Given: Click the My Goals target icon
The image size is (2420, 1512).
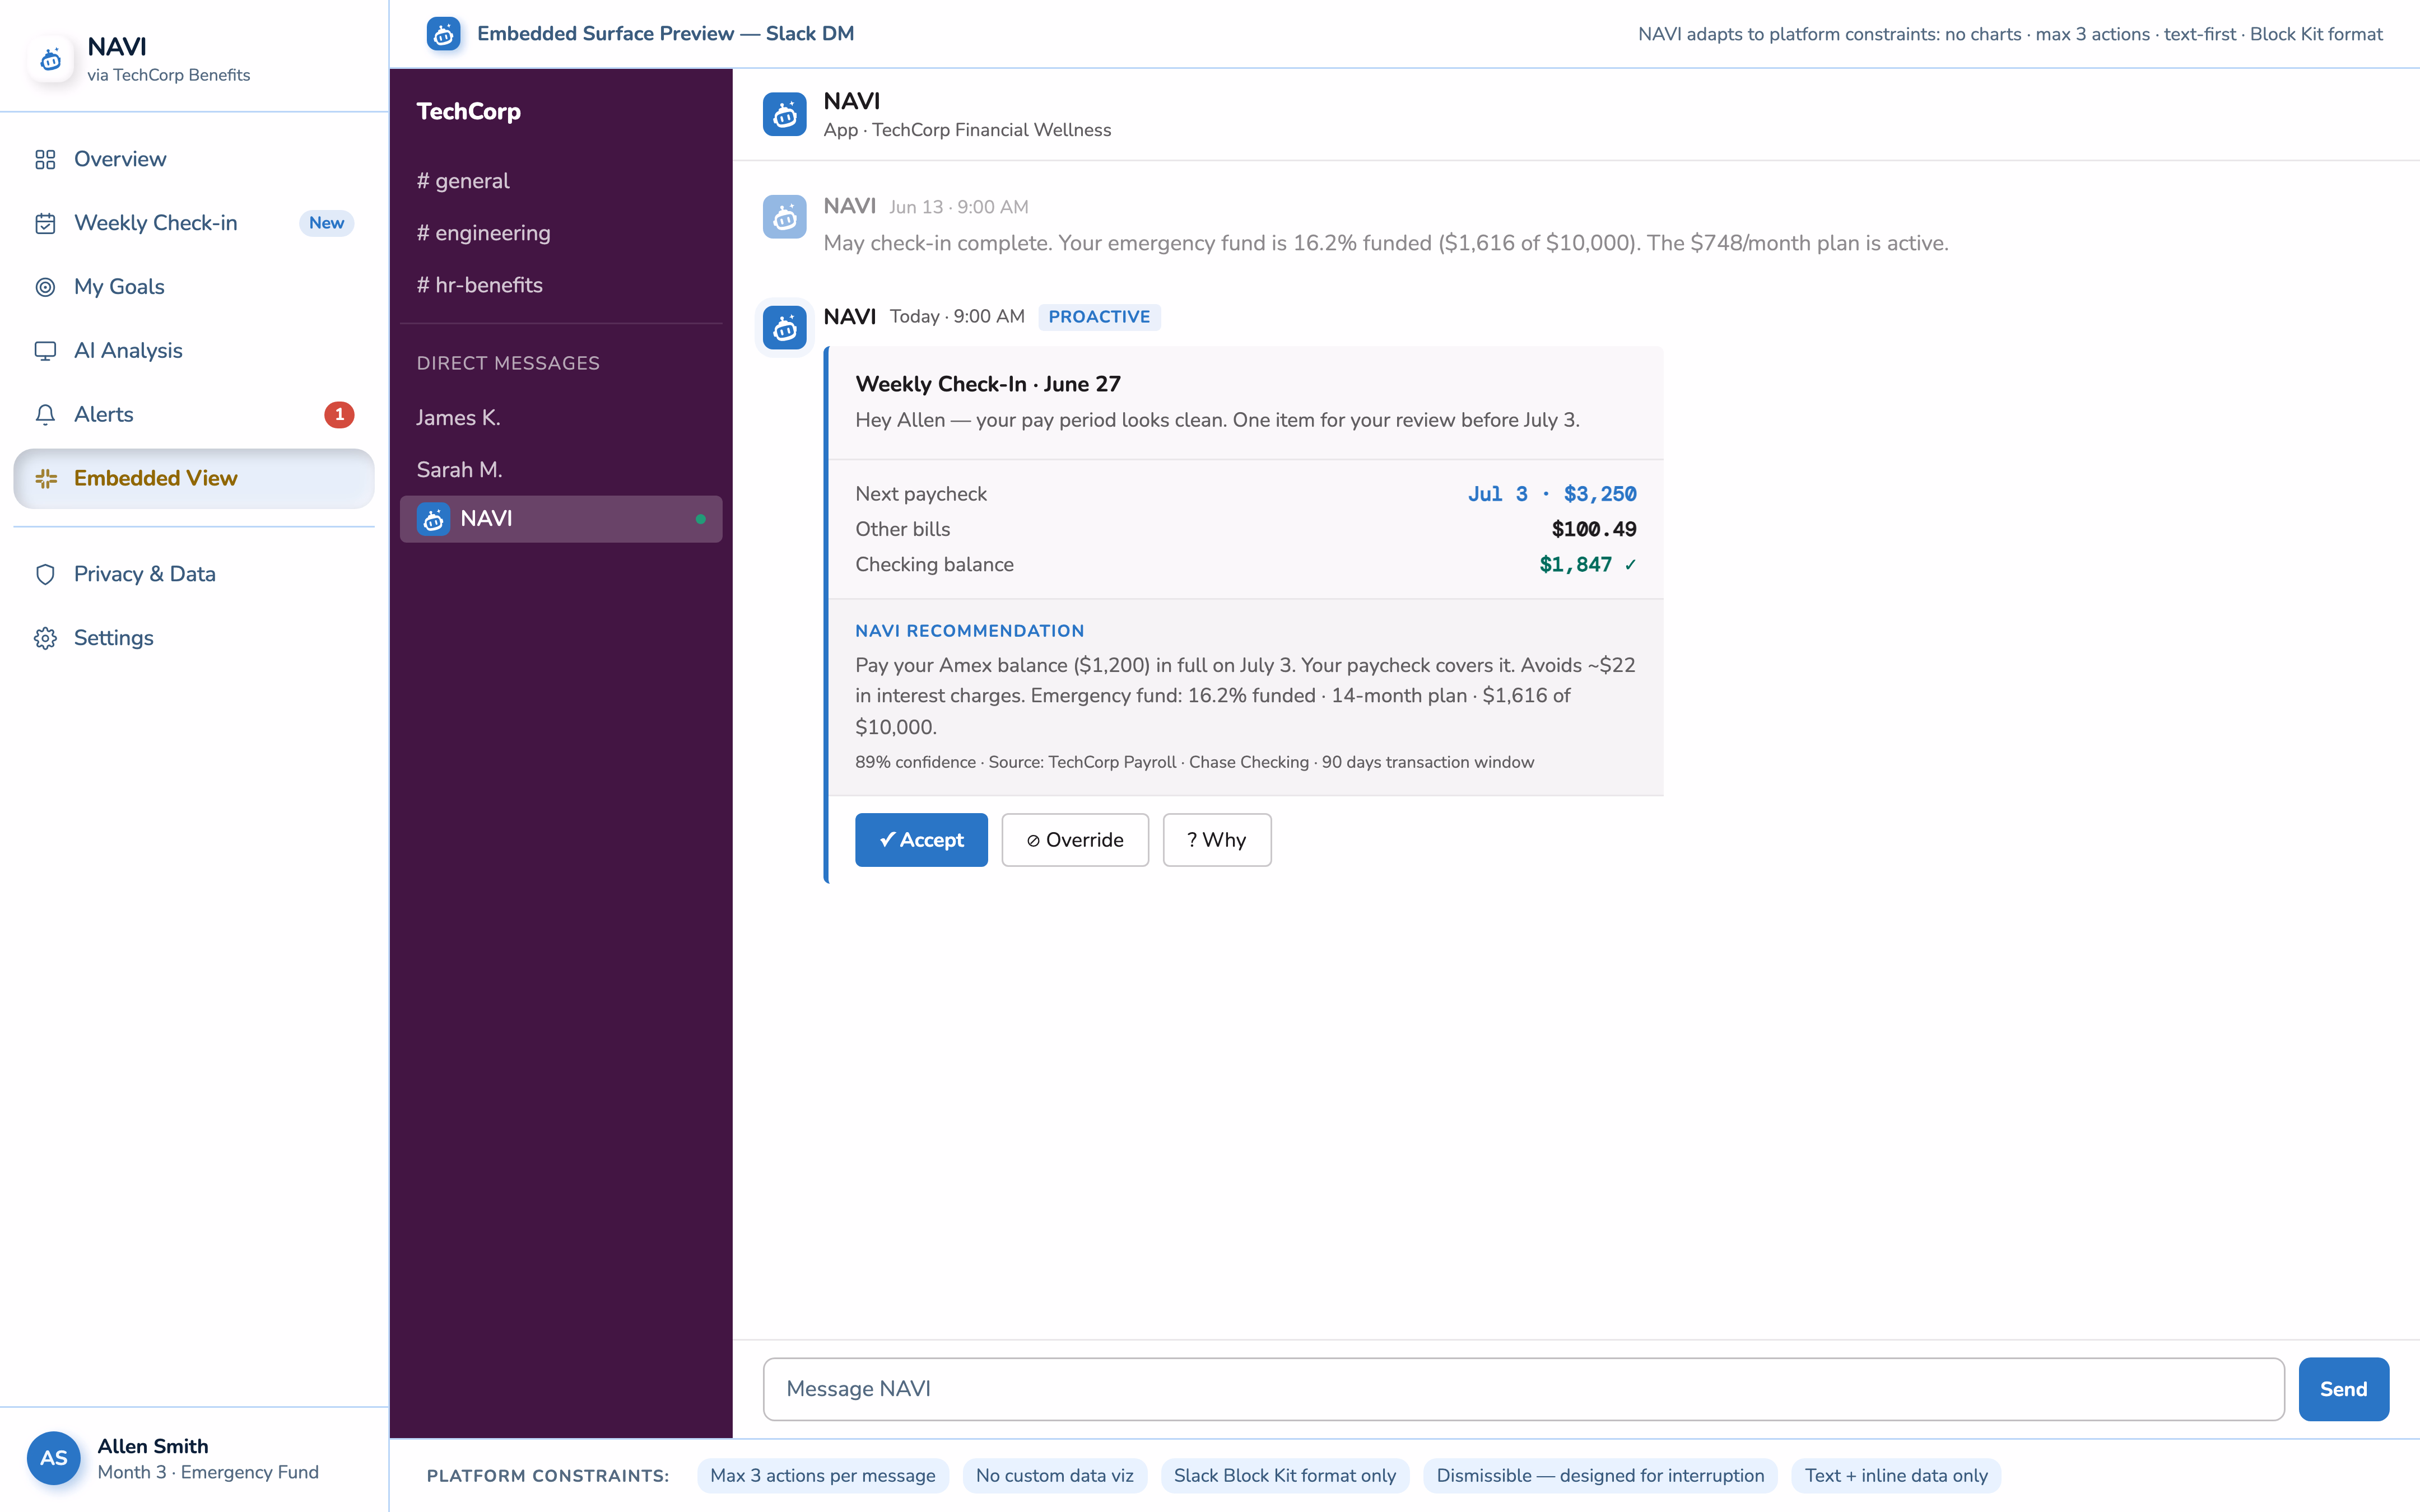Looking at the screenshot, I should coord(45,287).
